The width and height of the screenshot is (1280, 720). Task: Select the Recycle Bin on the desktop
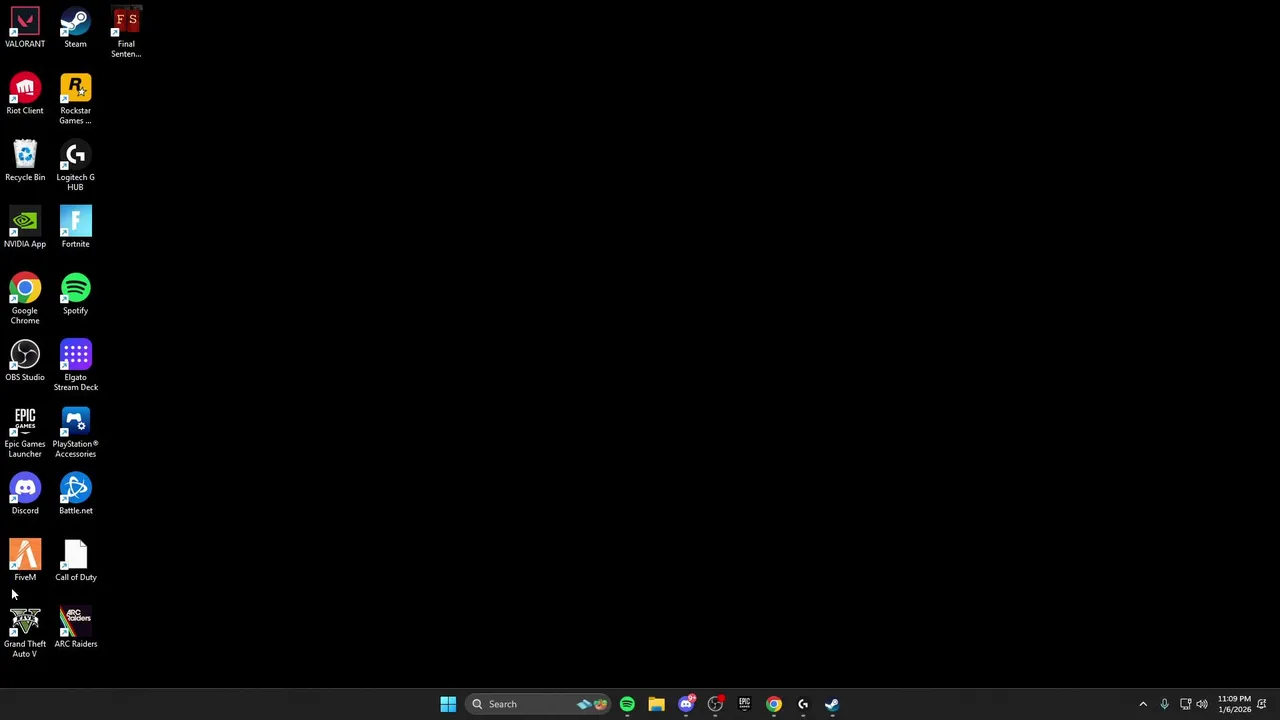(25, 162)
